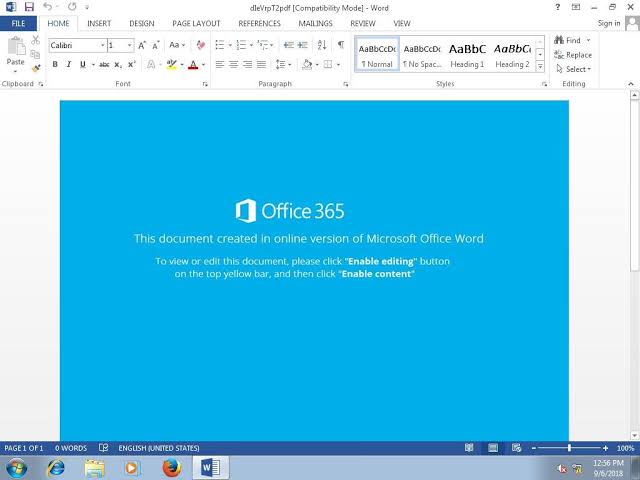Click the Align Right icon
Screen dimensions: 640x480
(247, 64)
